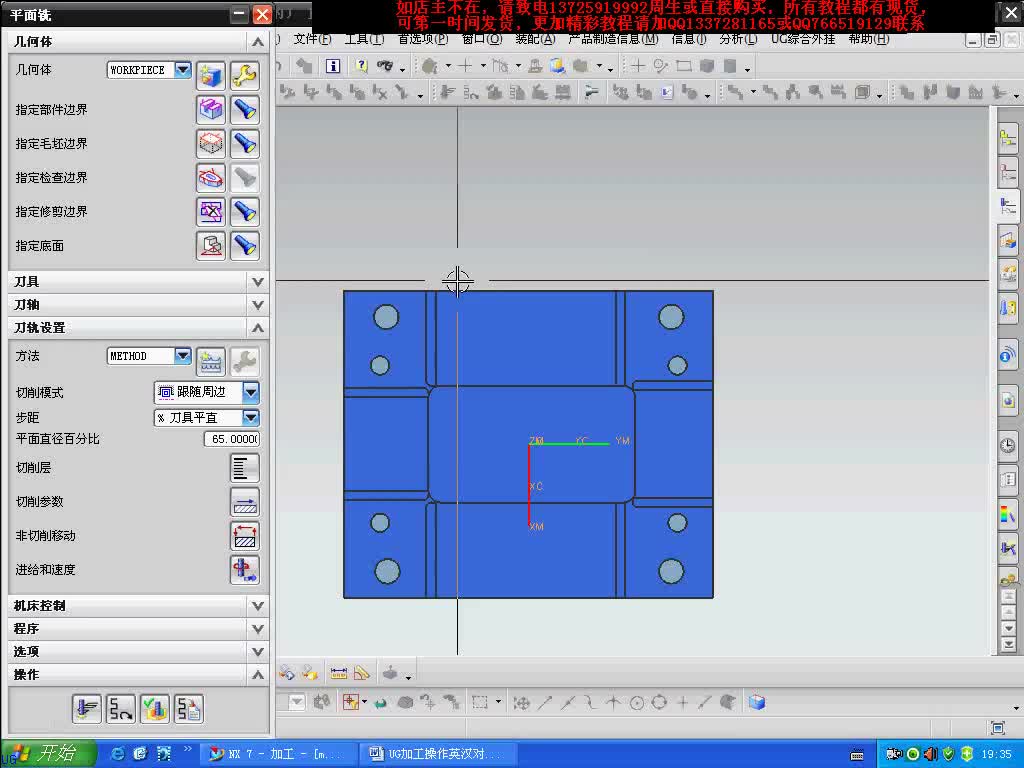The image size is (1024, 768).
Task: Select the specify part boundary icon
Action: (210, 110)
